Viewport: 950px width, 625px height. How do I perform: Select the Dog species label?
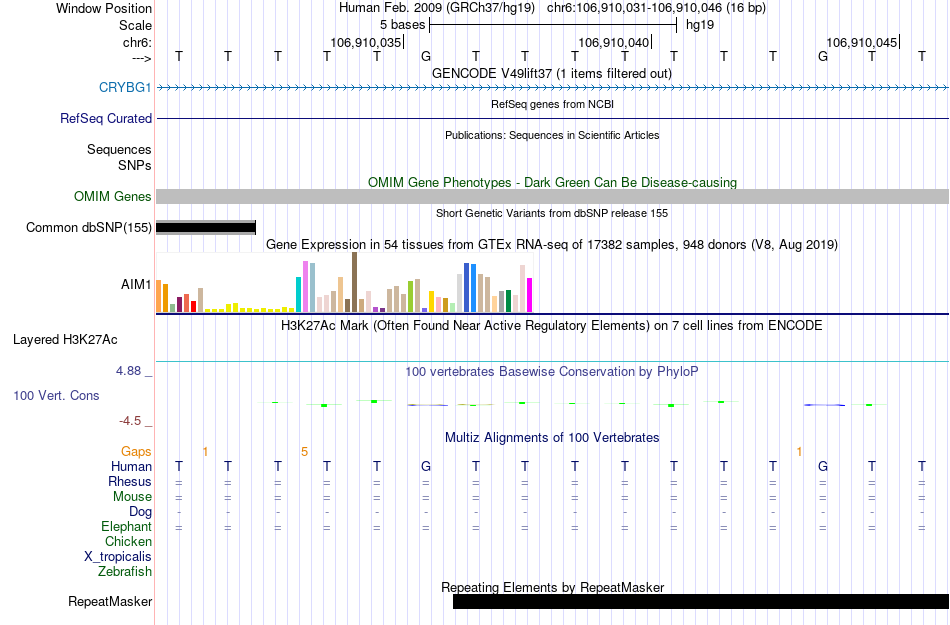[140, 512]
